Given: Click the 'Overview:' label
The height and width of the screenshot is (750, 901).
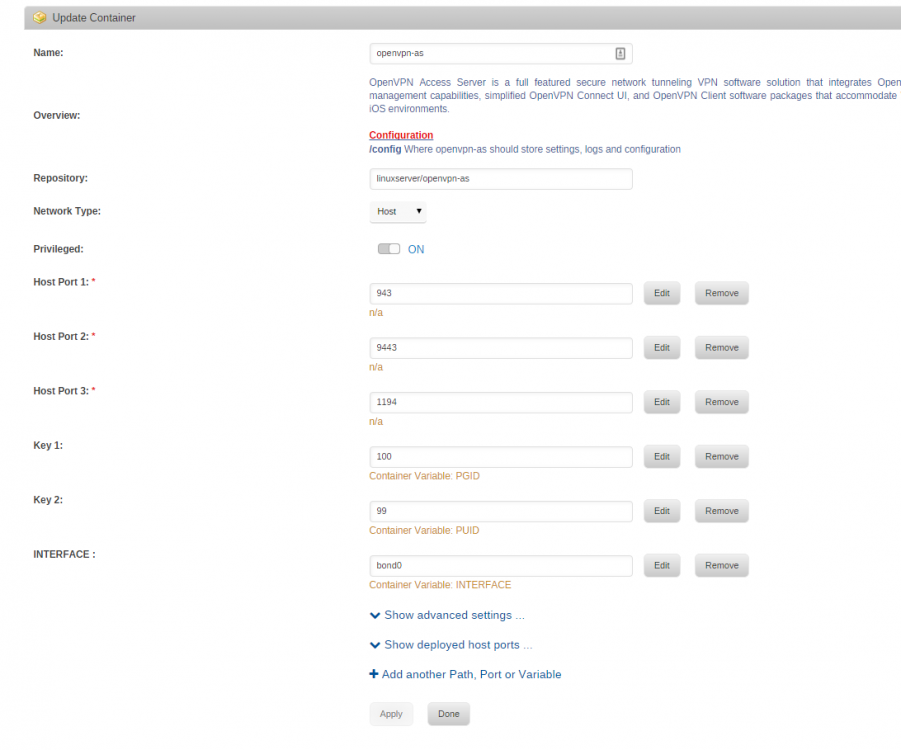Looking at the screenshot, I should [56, 116].
